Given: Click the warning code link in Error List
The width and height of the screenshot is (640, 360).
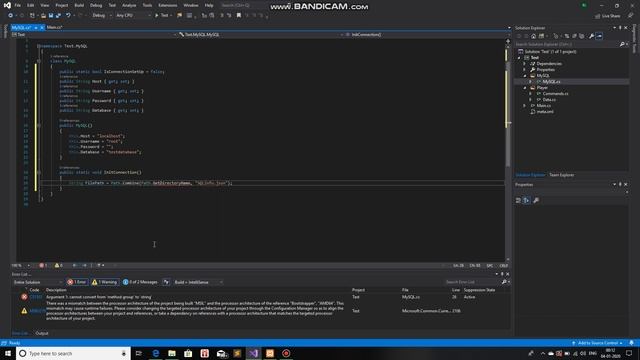Looking at the screenshot, I should coord(37,311).
